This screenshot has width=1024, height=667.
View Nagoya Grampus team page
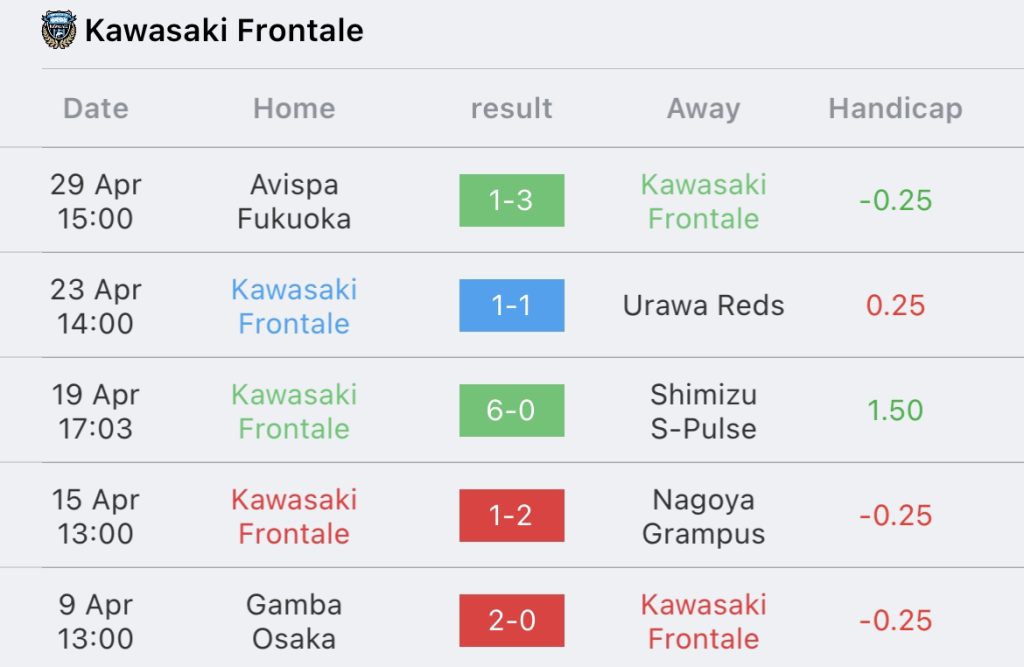[x=703, y=517]
